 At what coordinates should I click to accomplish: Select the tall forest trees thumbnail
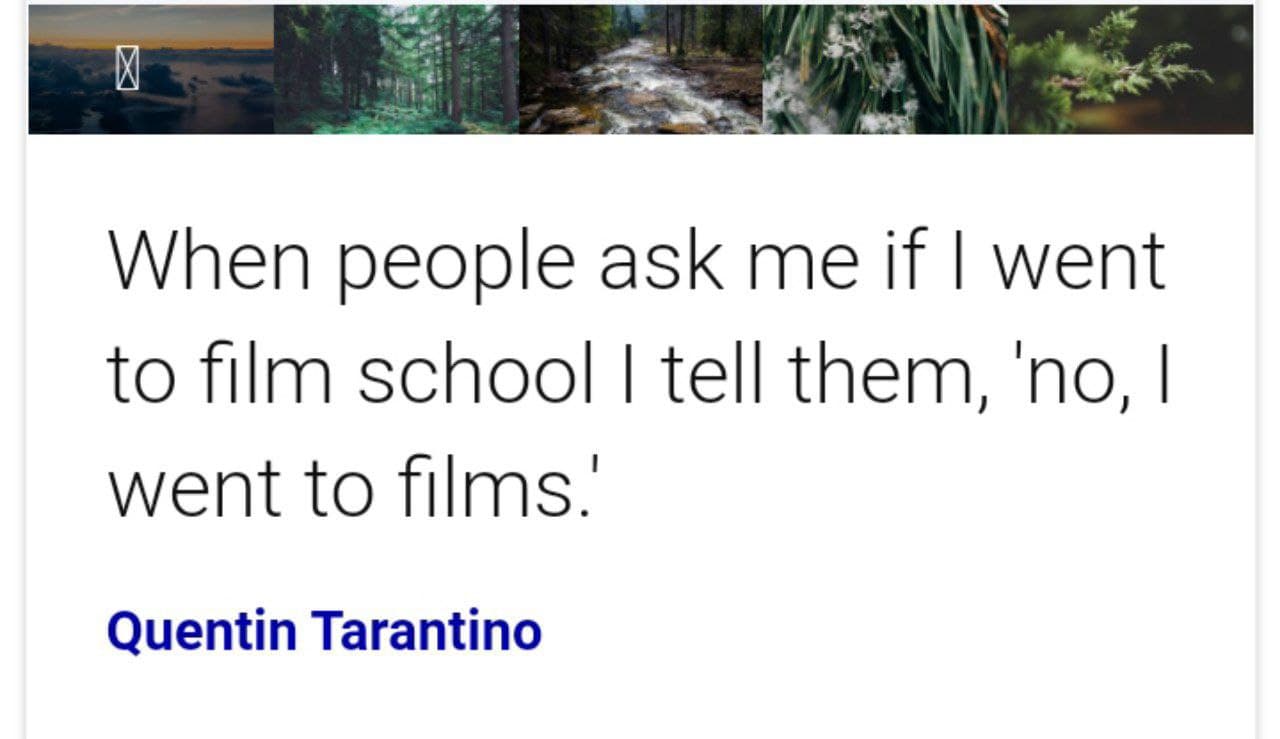click(396, 69)
